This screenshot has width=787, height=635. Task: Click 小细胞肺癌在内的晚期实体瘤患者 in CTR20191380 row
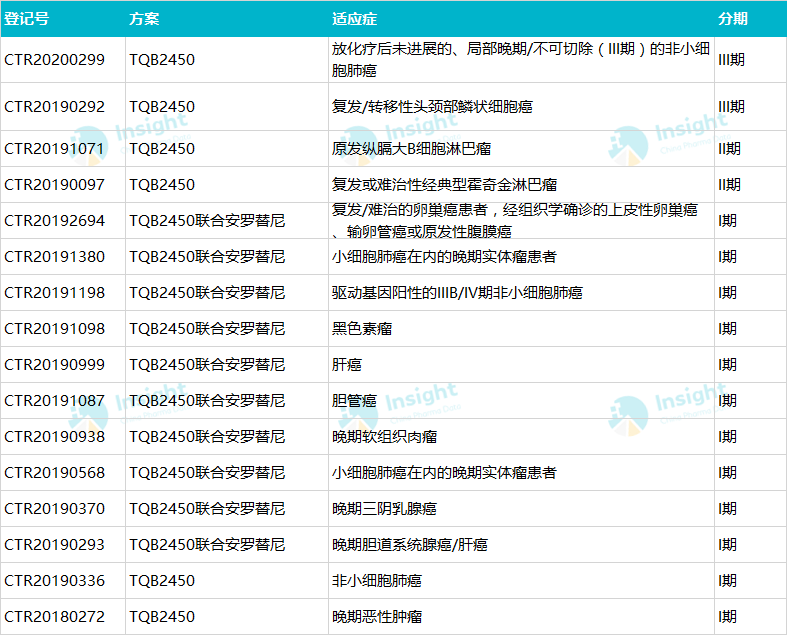coord(444,257)
